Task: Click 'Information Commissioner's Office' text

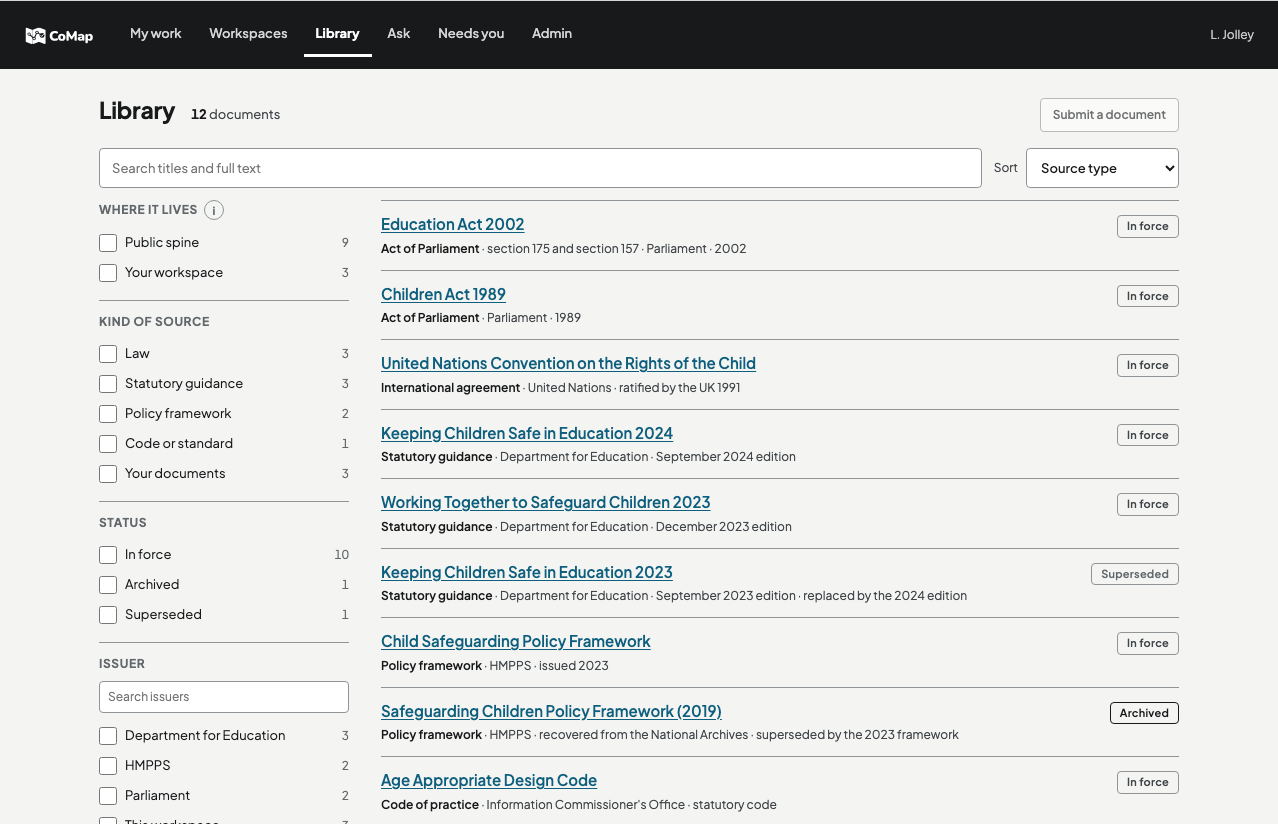Action: (x=586, y=805)
